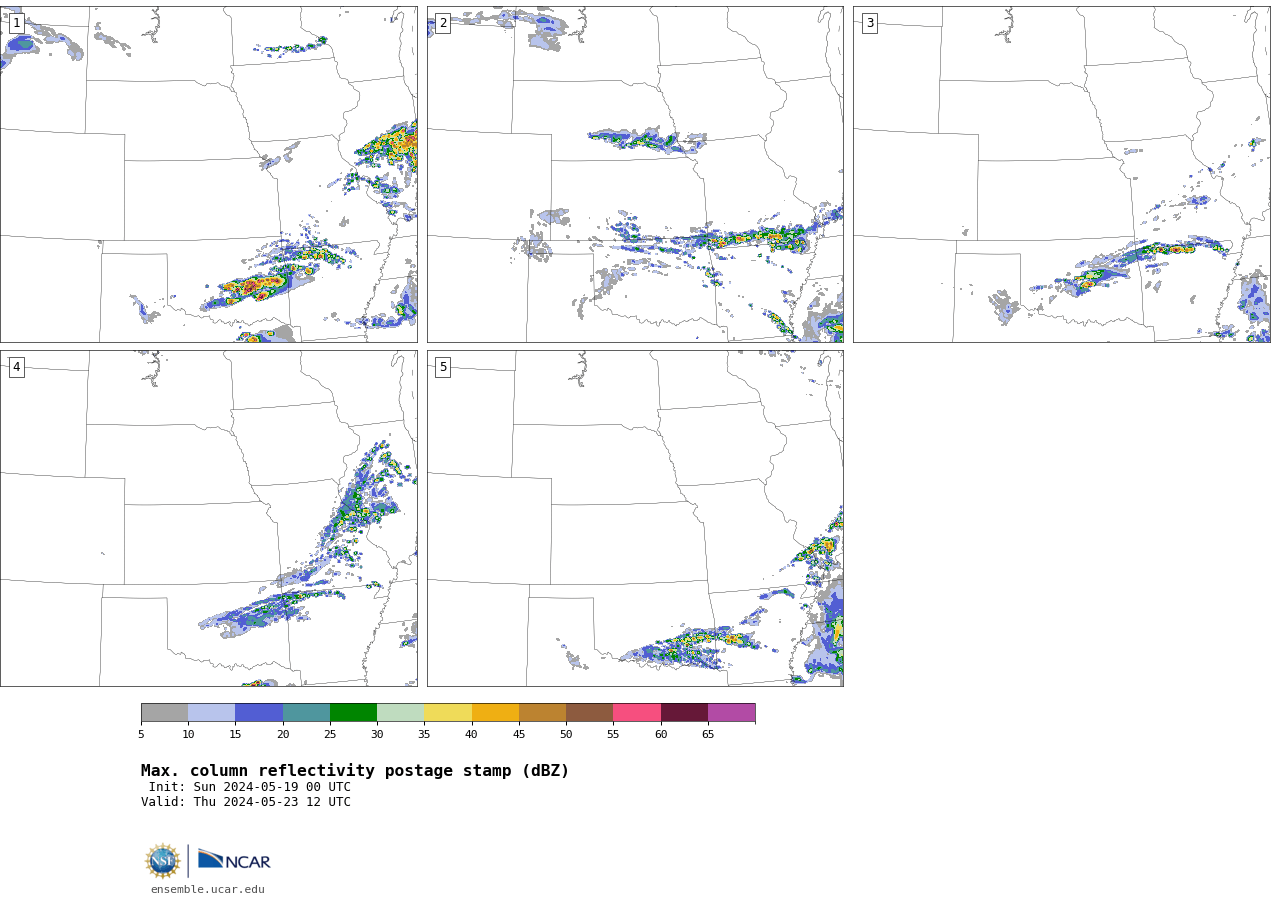
Task: Click the 'Max. column reflectivity postage stamp (dBZ)' title
Action: 355,771
